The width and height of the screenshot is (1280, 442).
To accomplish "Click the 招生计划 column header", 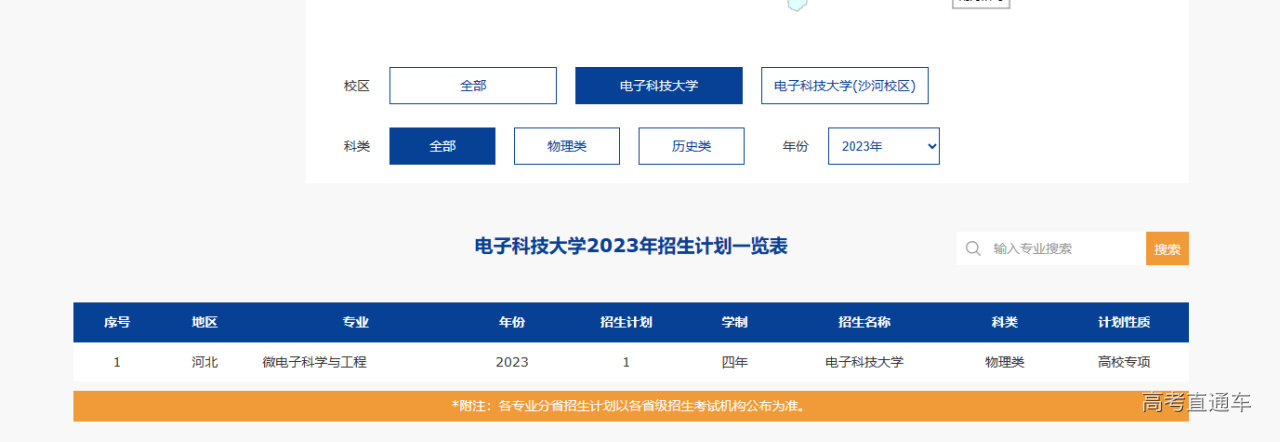I will click(626, 322).
